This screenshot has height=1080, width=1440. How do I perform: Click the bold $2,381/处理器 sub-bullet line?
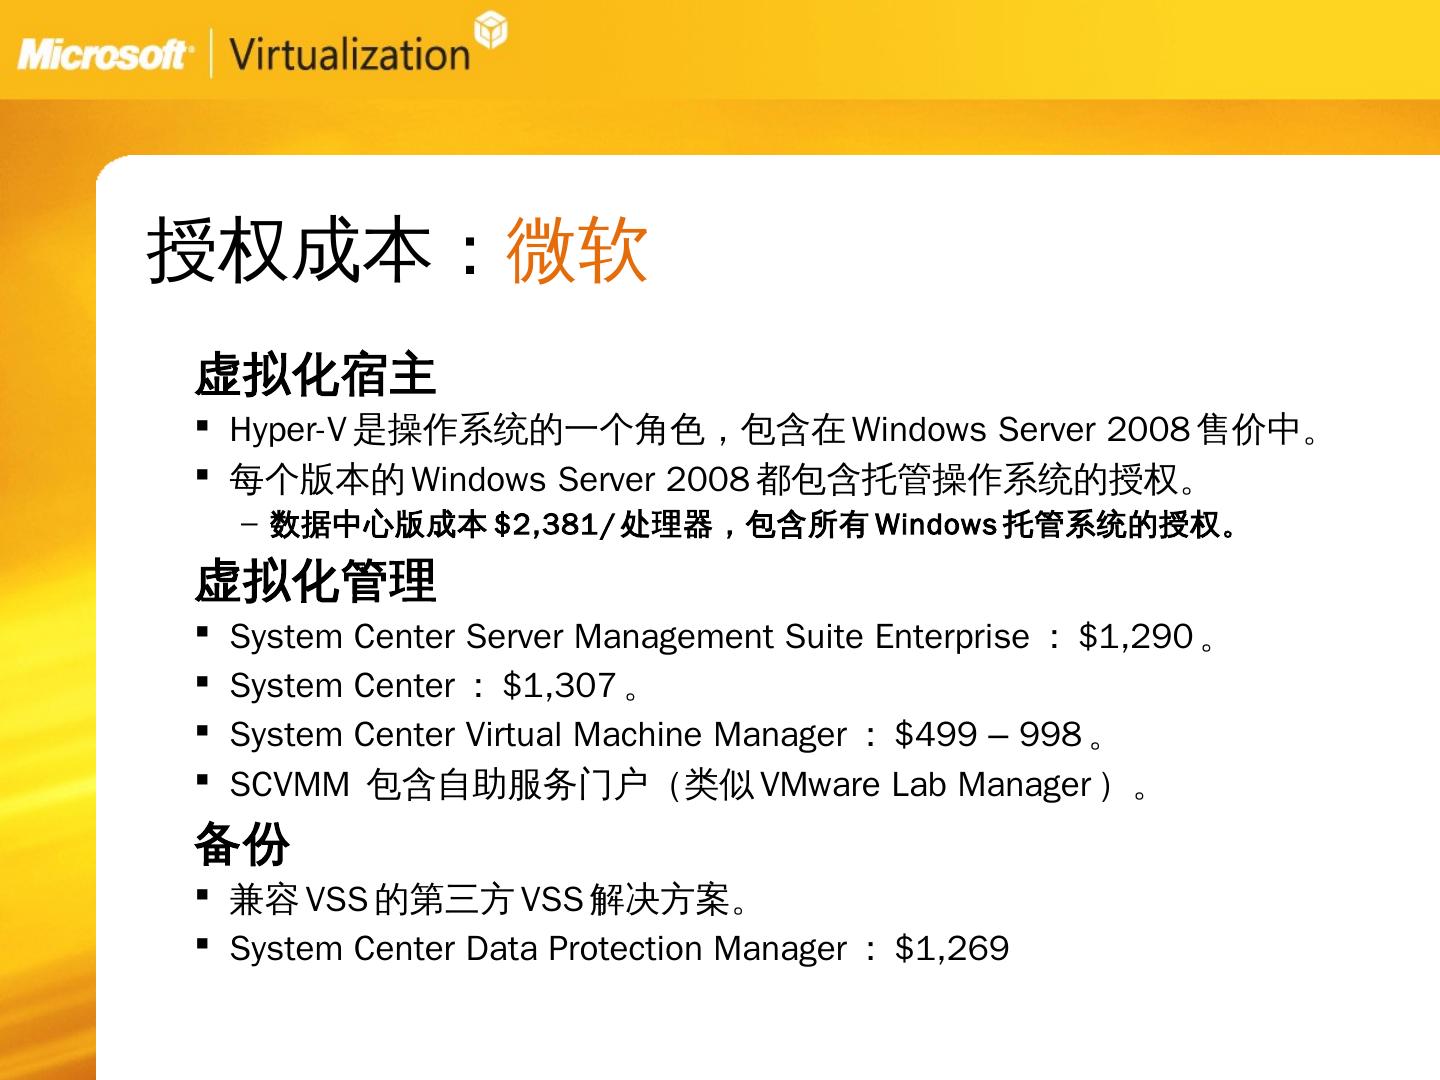tap(752, 525)
